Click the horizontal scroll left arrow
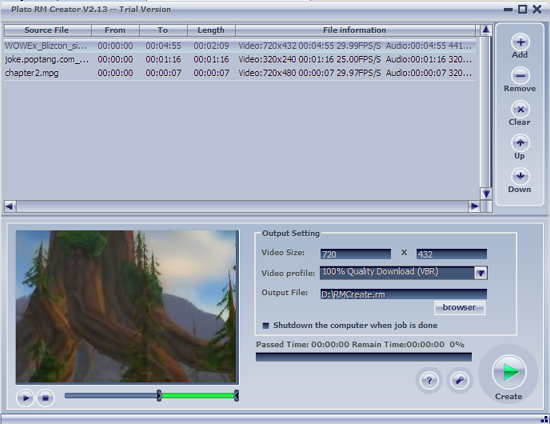The height and width of the screenshot is (424, 550). click(10, 206)
